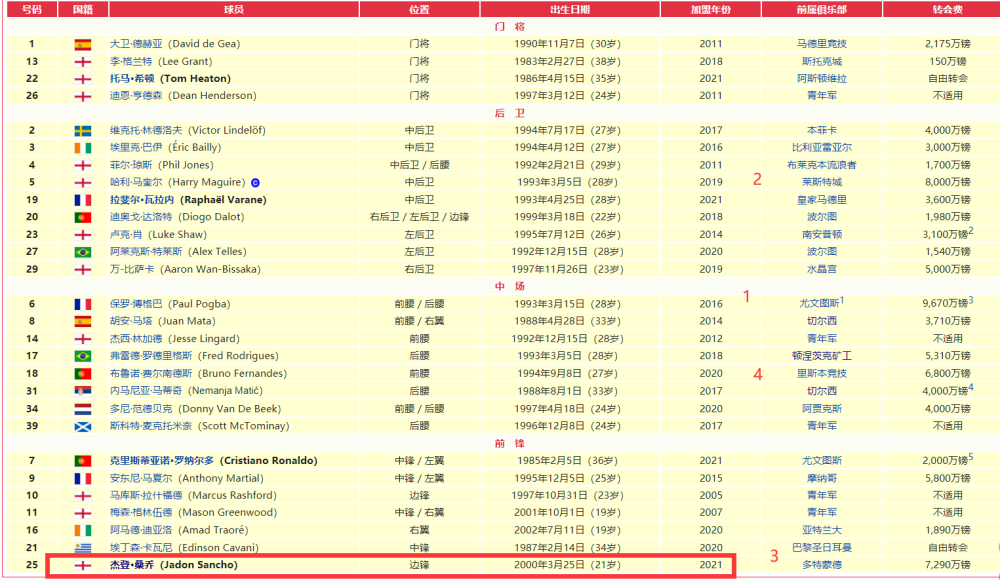This screenshot has height=580, width=1000.
Task: Click the Portugal flag beside Cristiano Ronaldo
Action: [83, 461]
